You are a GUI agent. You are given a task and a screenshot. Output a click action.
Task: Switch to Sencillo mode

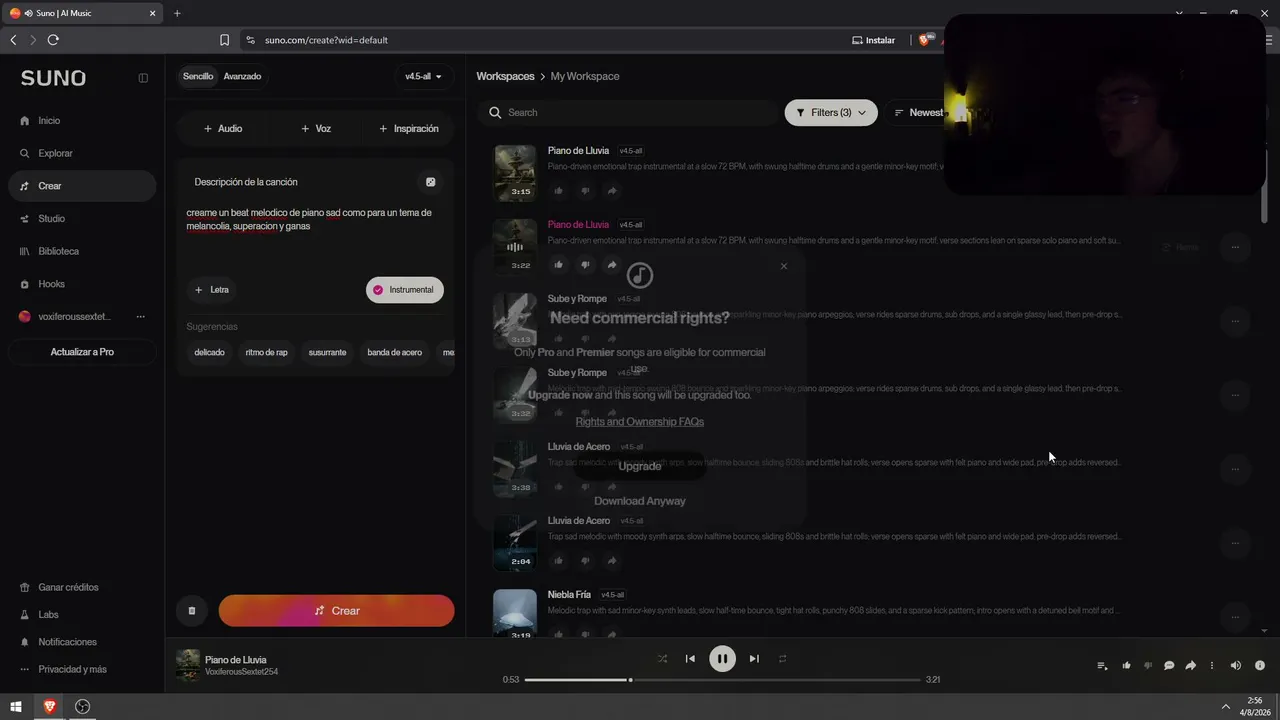[198, 77]
